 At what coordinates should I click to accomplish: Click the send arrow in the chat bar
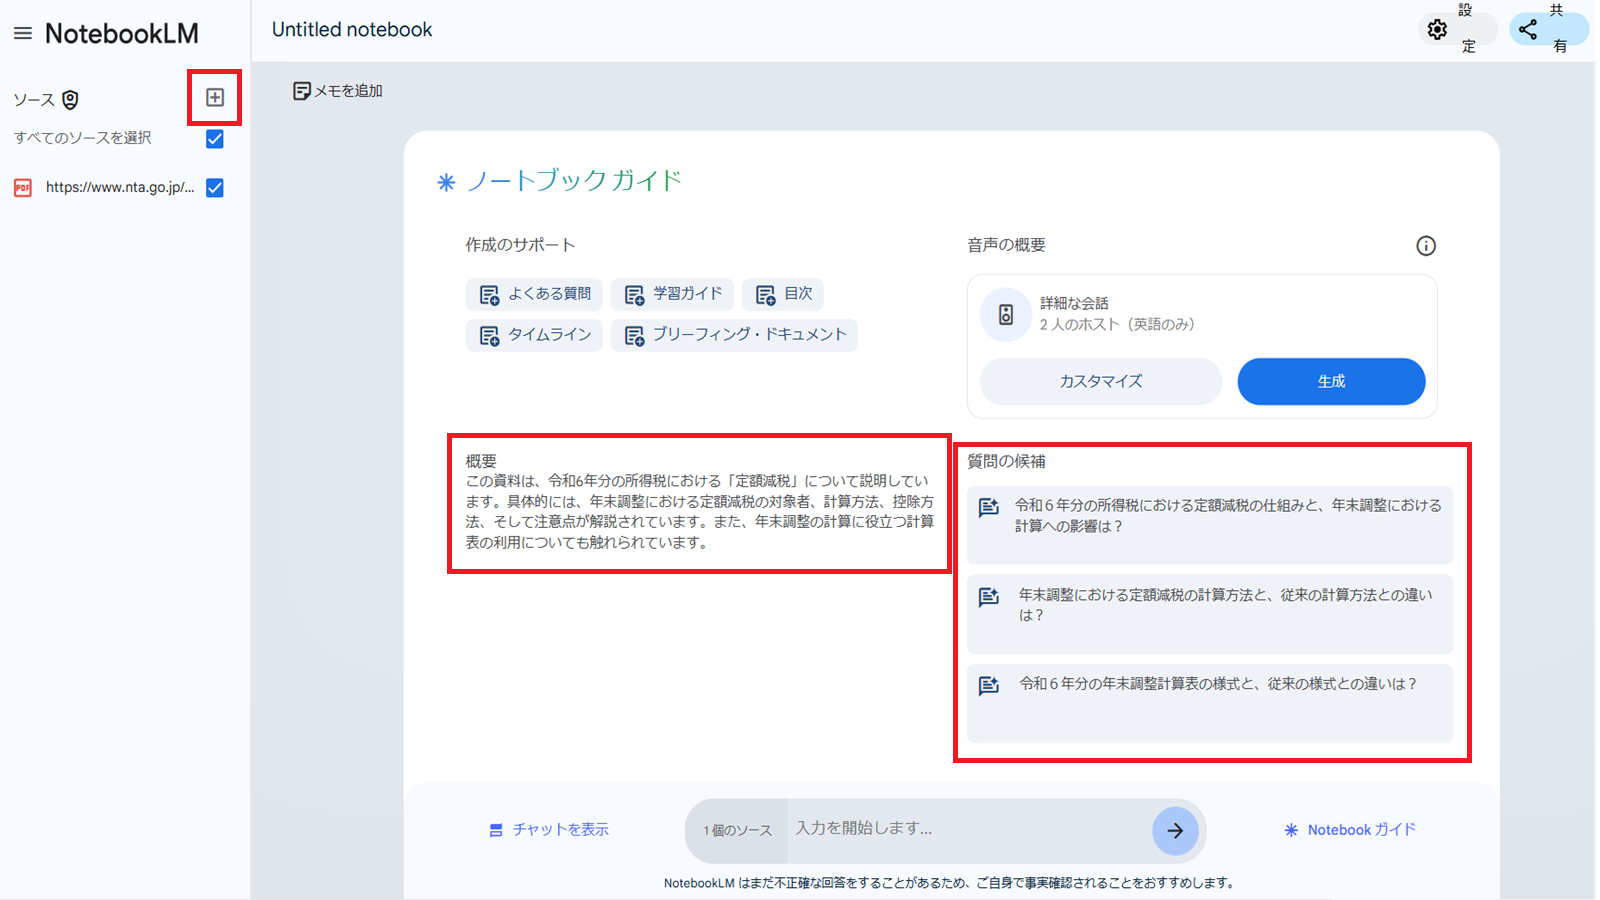click(1176, 830)
